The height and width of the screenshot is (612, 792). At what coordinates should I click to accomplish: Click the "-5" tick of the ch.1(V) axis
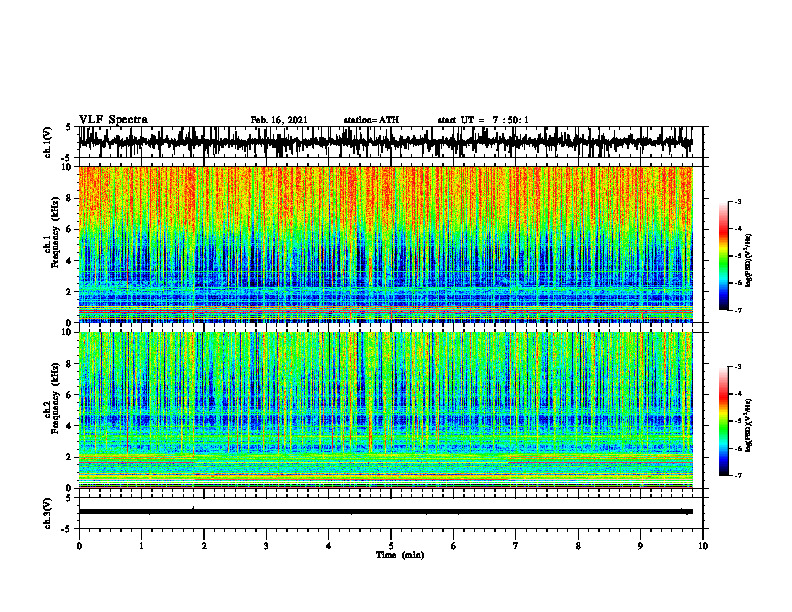point(67,158)
